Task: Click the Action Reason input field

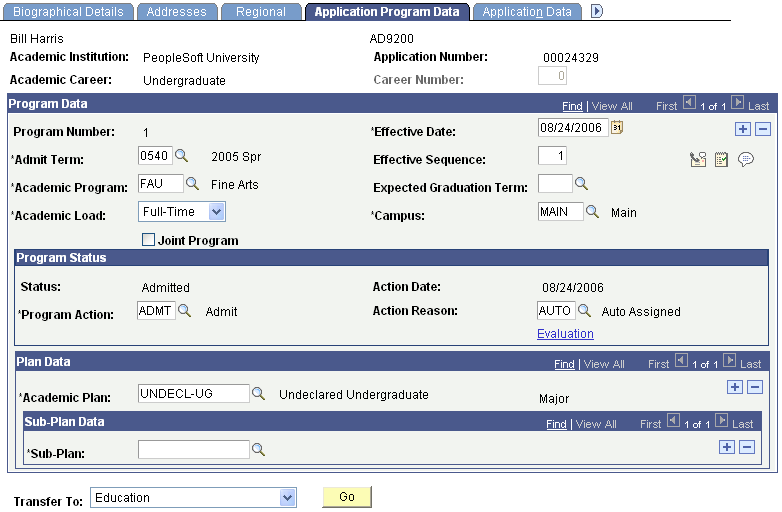Action: pos(556,311)
